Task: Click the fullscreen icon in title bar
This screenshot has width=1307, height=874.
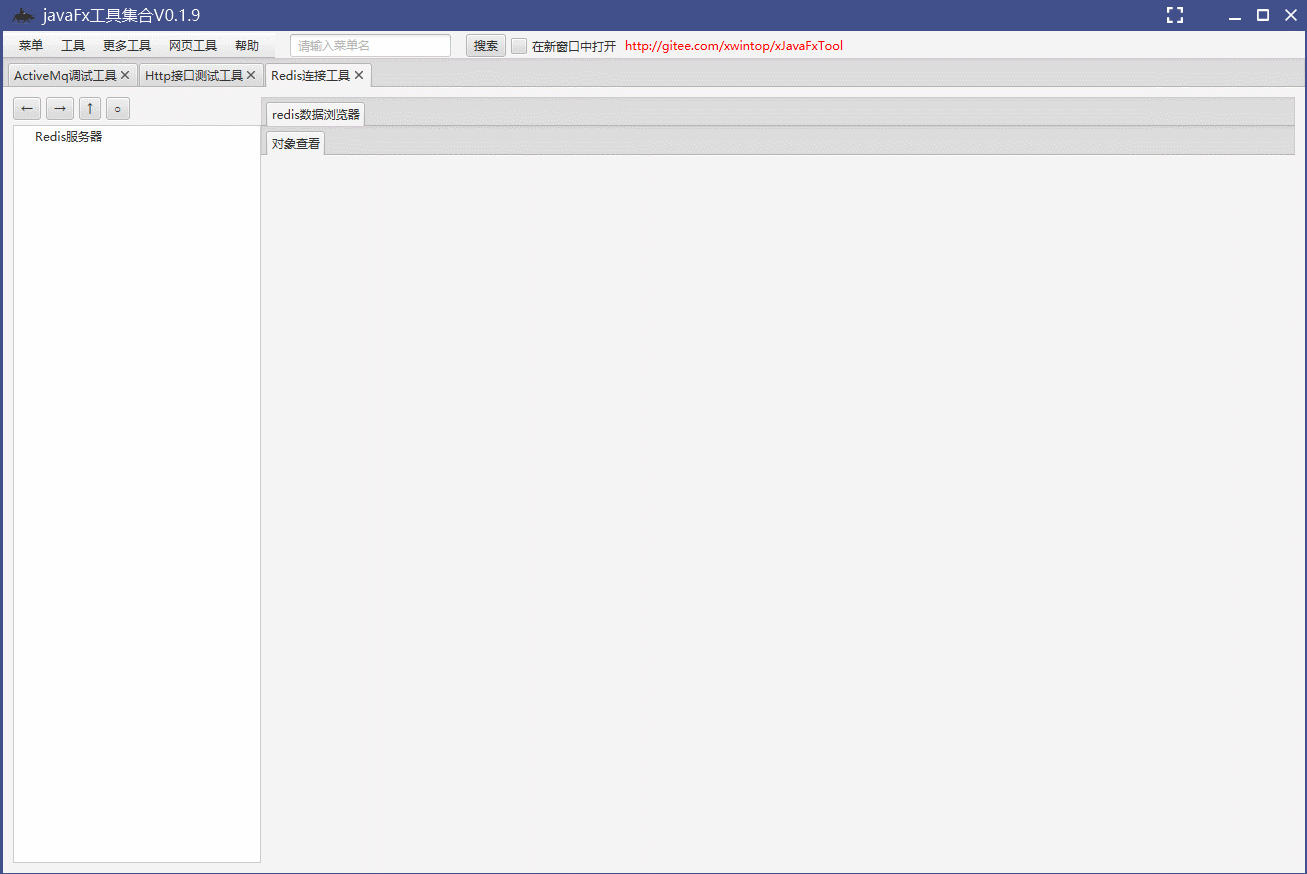Action: 1174,15
